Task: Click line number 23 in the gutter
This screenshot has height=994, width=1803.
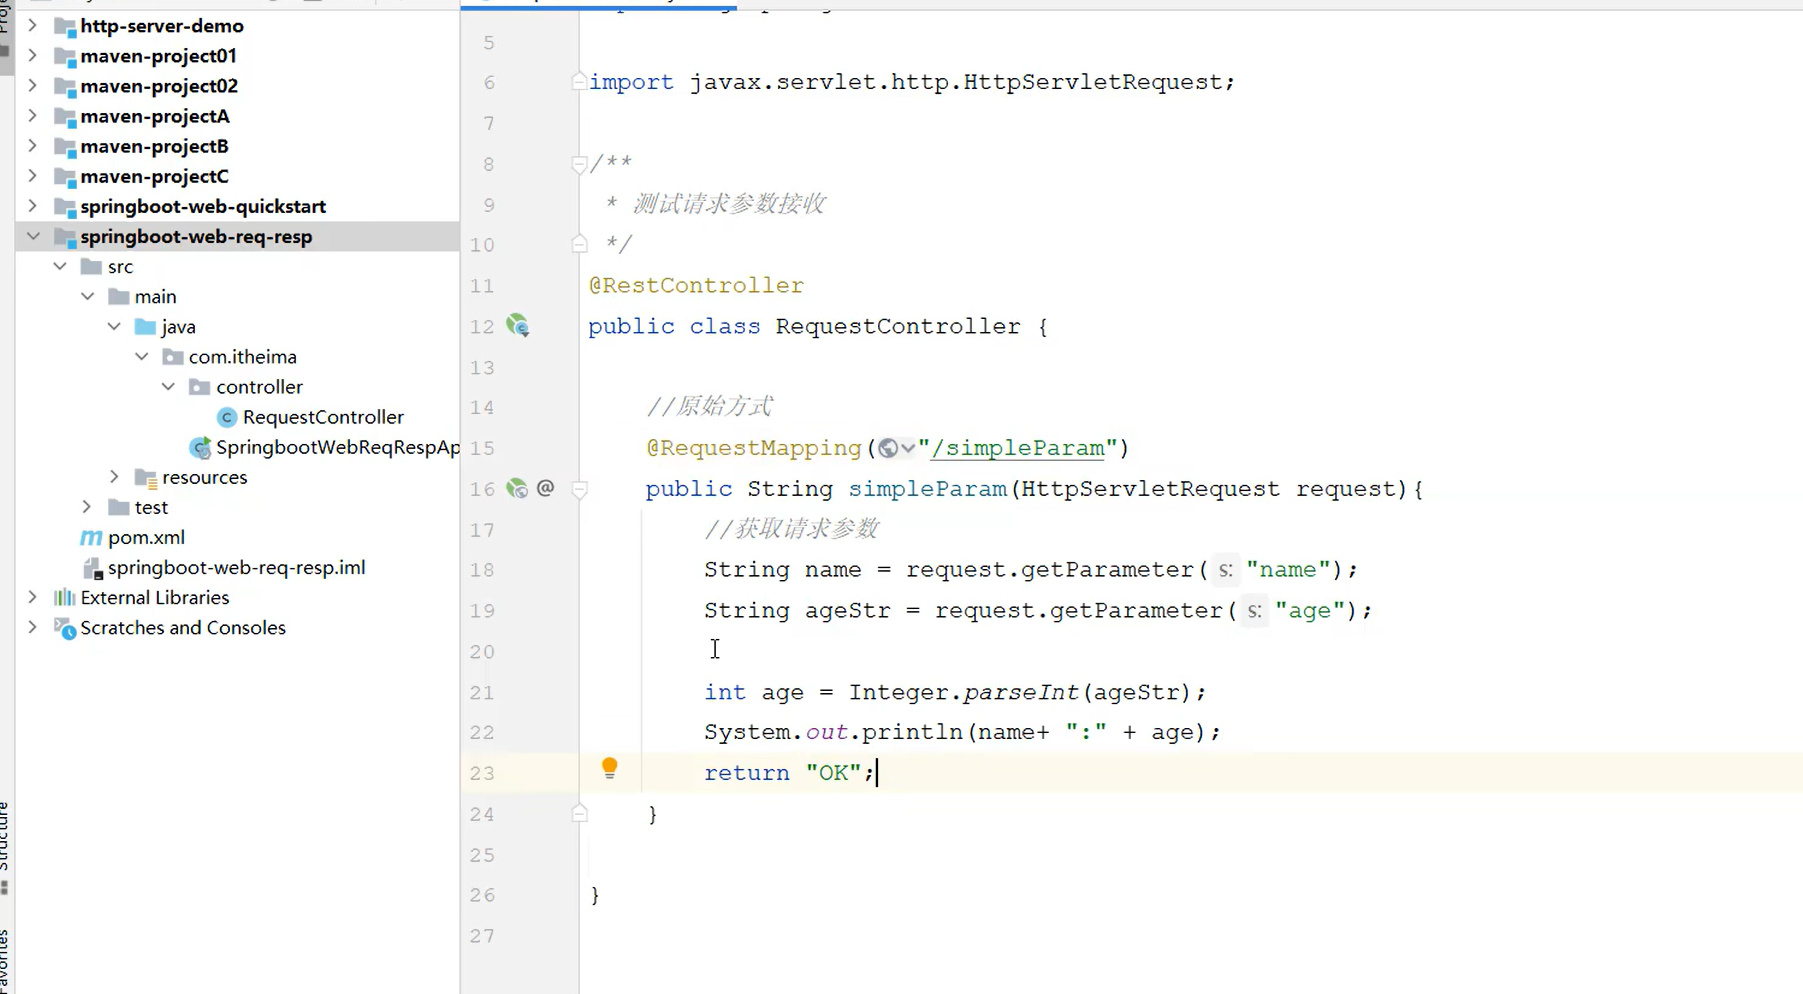Action: click(x=481, y=772)
